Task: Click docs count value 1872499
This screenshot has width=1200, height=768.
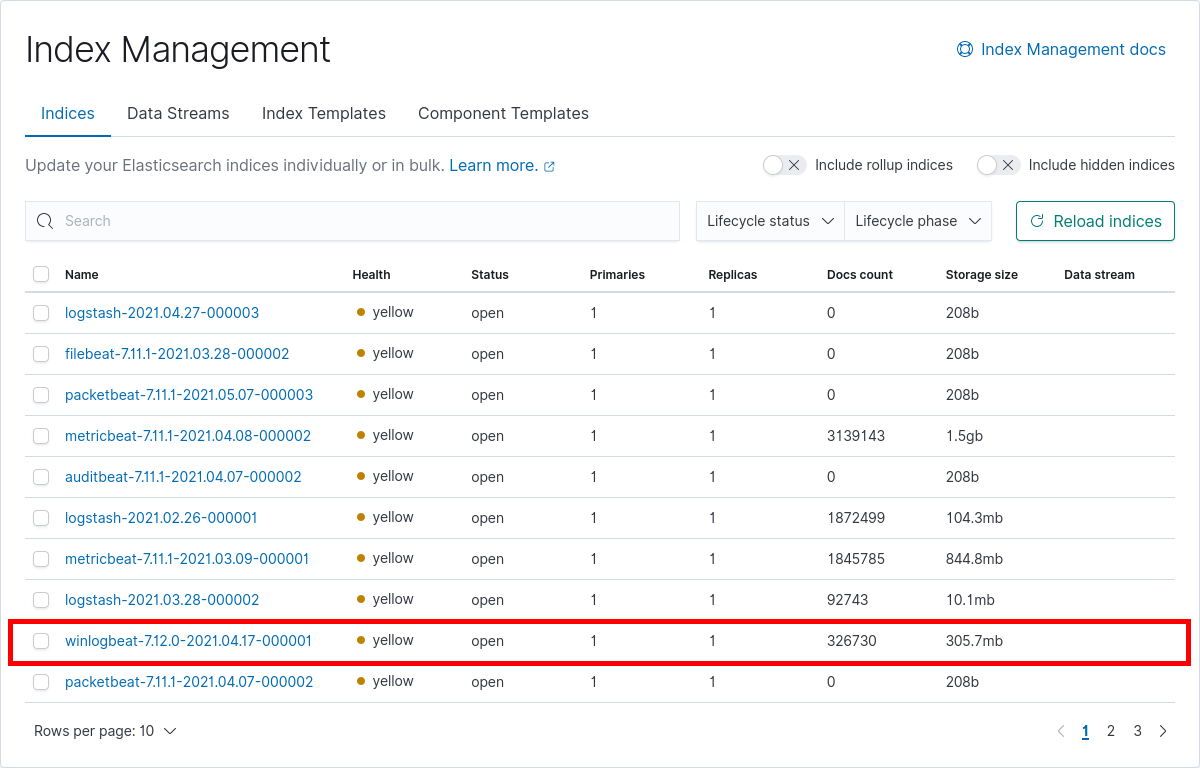Action: [x=856, y=518]
